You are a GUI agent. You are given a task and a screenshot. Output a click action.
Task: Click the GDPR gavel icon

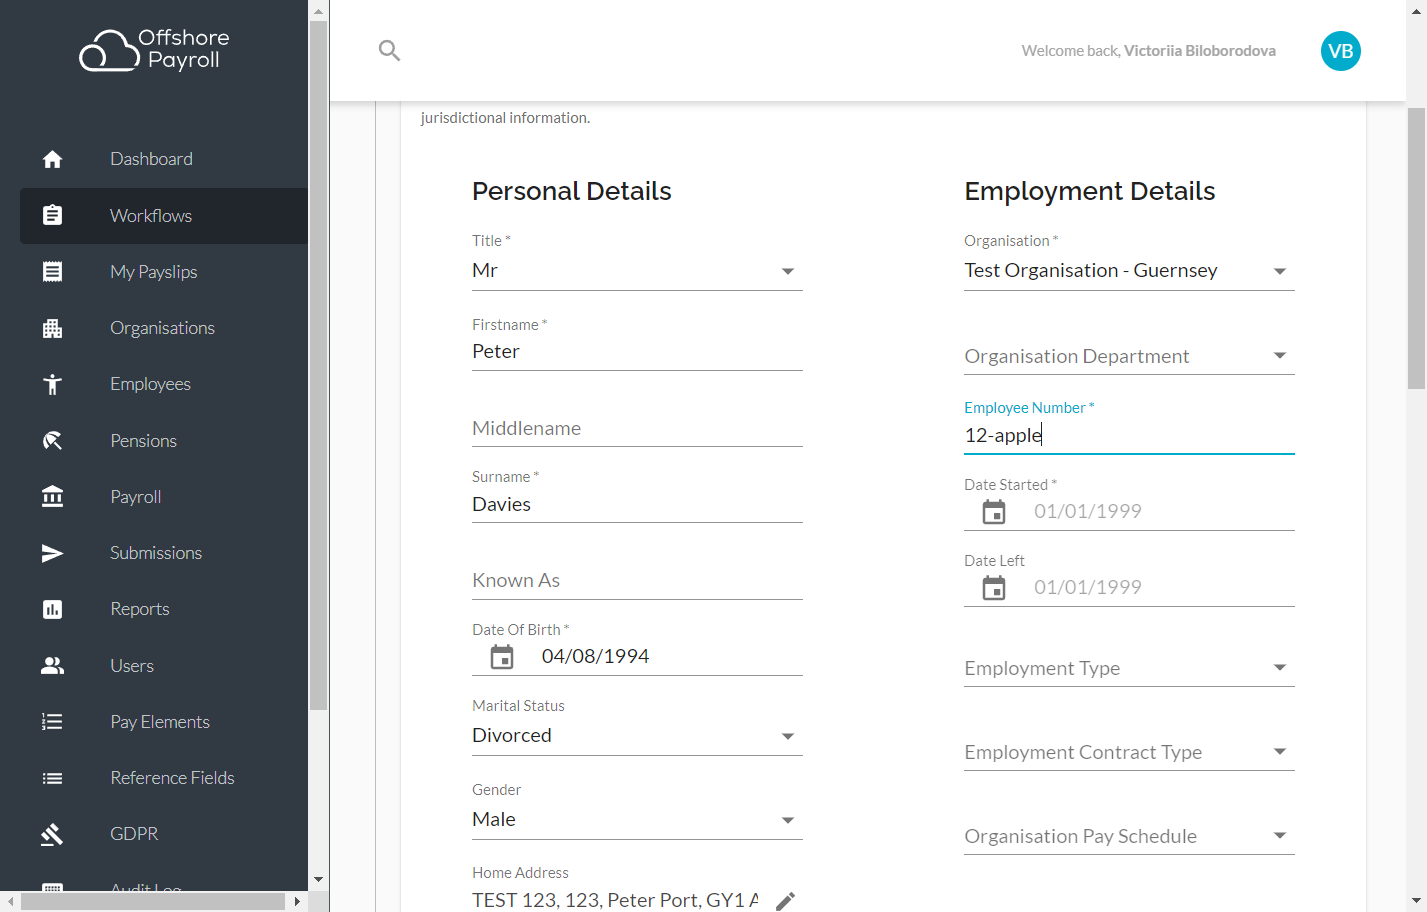pos(53,834)
